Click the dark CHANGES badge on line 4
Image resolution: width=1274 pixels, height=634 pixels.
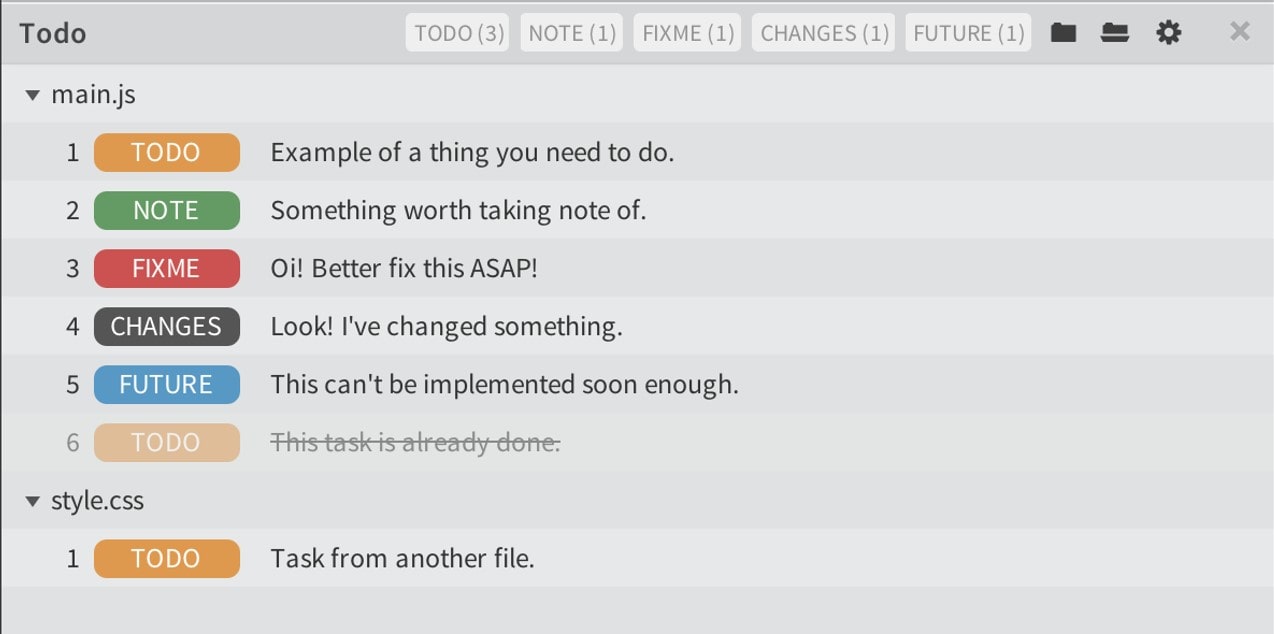pos(166,326)
